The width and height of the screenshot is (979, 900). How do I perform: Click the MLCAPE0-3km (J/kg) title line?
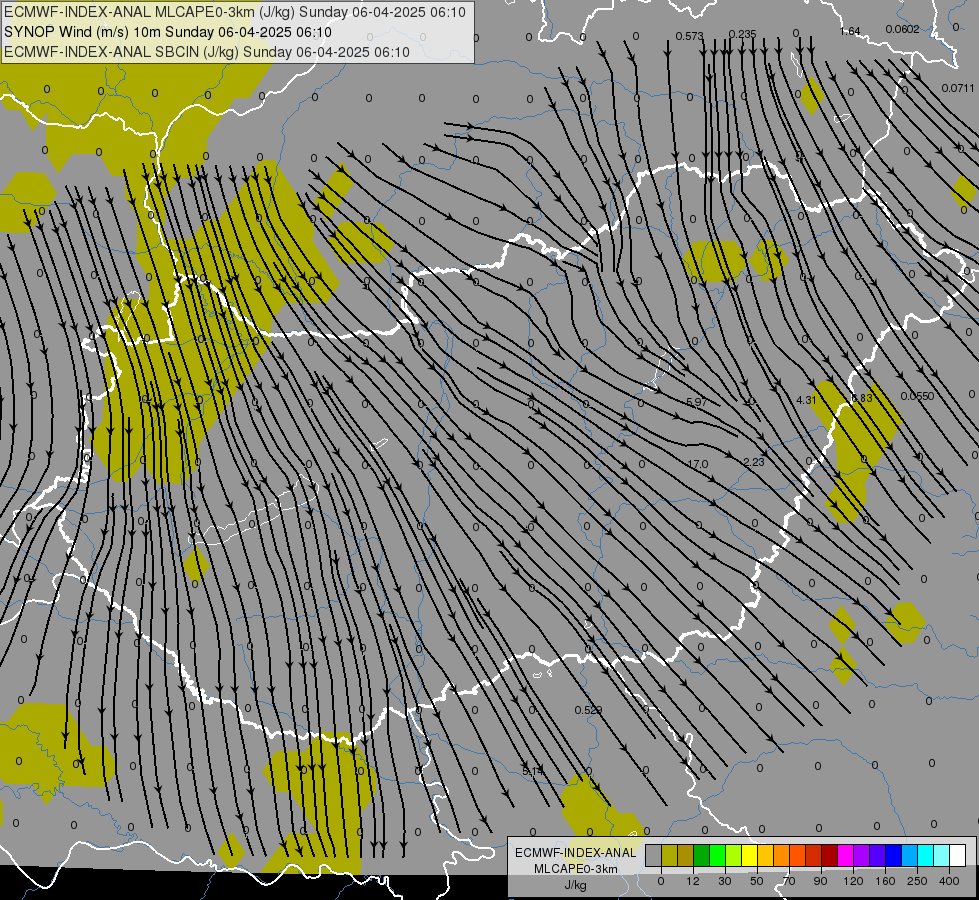pyautogui.click(x=235, y=12)
